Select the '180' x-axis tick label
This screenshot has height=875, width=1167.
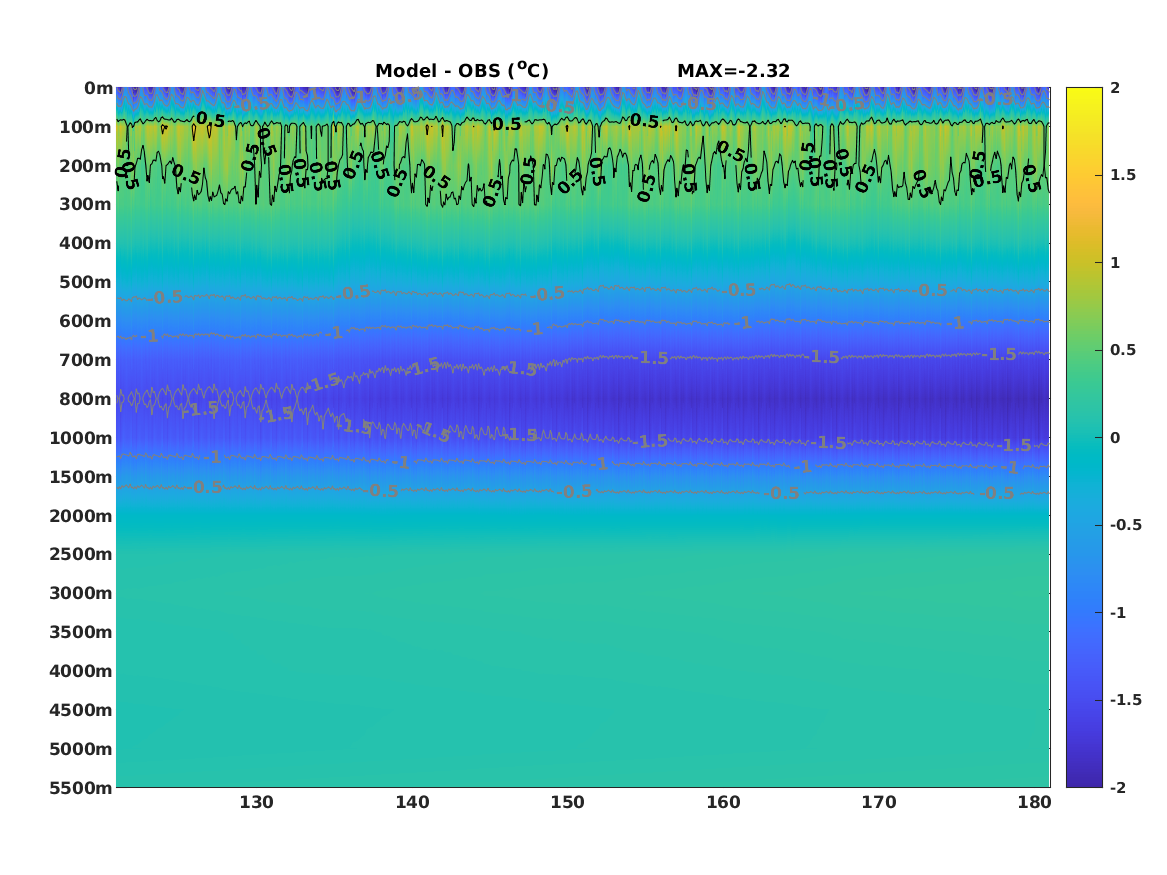pyautogui.click(x=1035, y=802)
